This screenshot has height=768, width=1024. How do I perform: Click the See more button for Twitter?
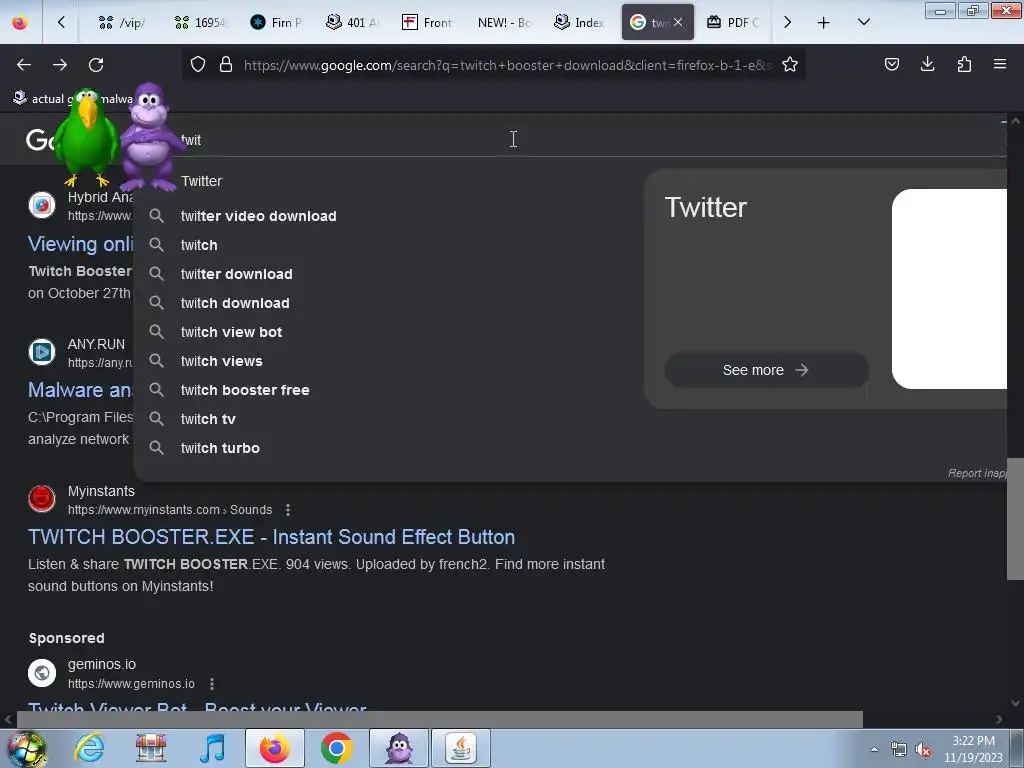point(766,370)
